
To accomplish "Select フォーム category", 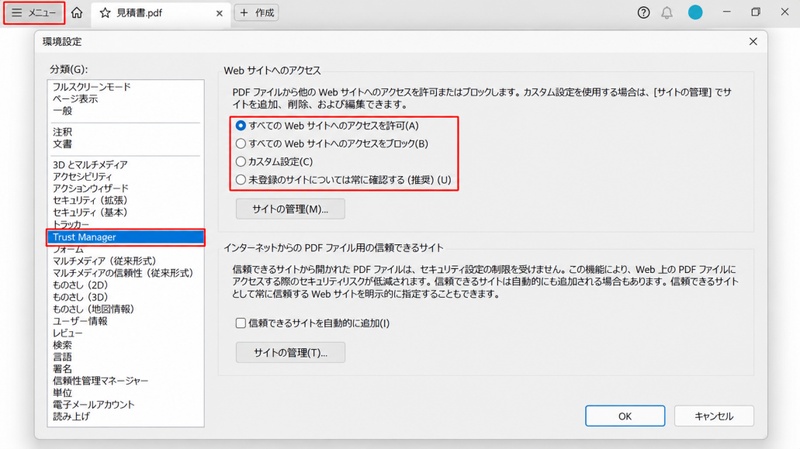I will pyautogui.click(x=68, y=250).
